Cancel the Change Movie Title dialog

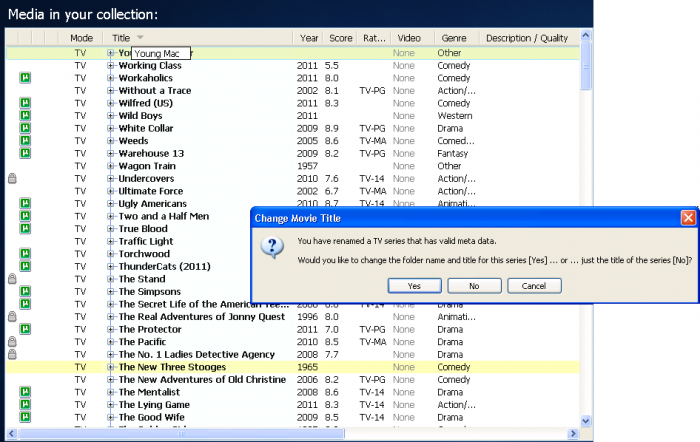click(x=534, y=286)
